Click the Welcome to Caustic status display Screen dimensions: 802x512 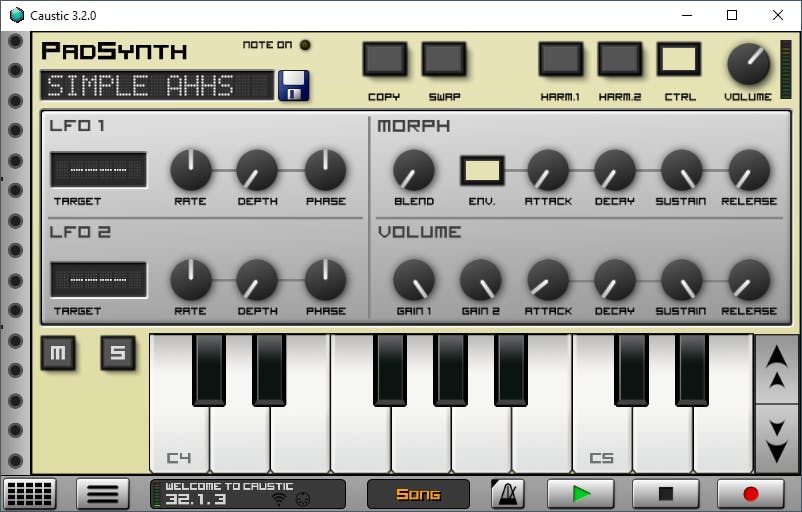pos(248,494)
